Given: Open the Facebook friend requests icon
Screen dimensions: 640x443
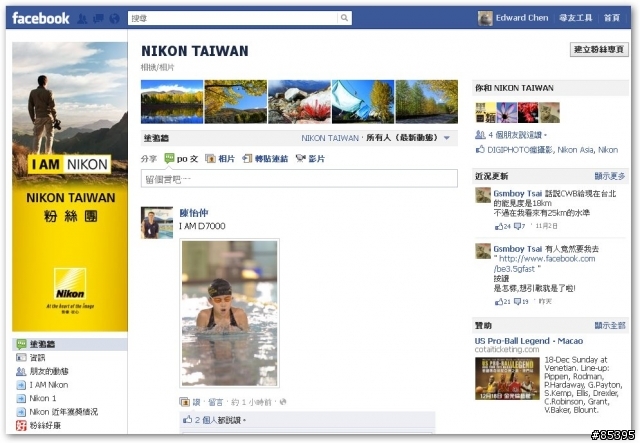Looking at the screenshot, I should (x=82, y=18).
